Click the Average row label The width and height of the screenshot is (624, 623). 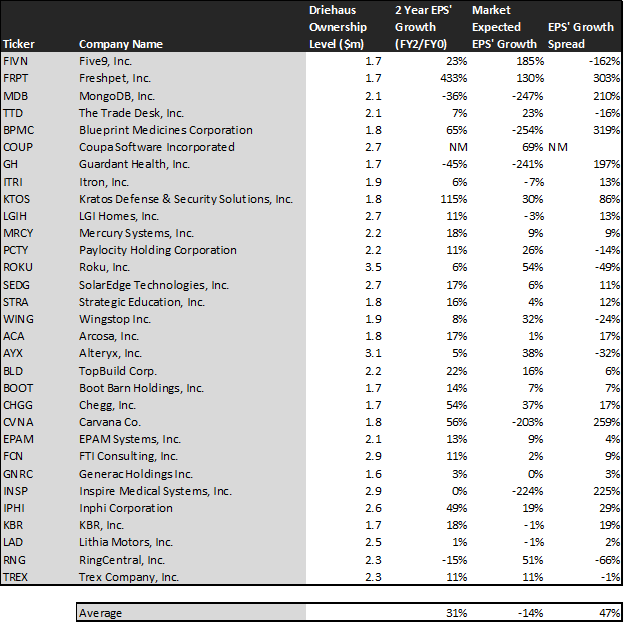pos(100,613)
